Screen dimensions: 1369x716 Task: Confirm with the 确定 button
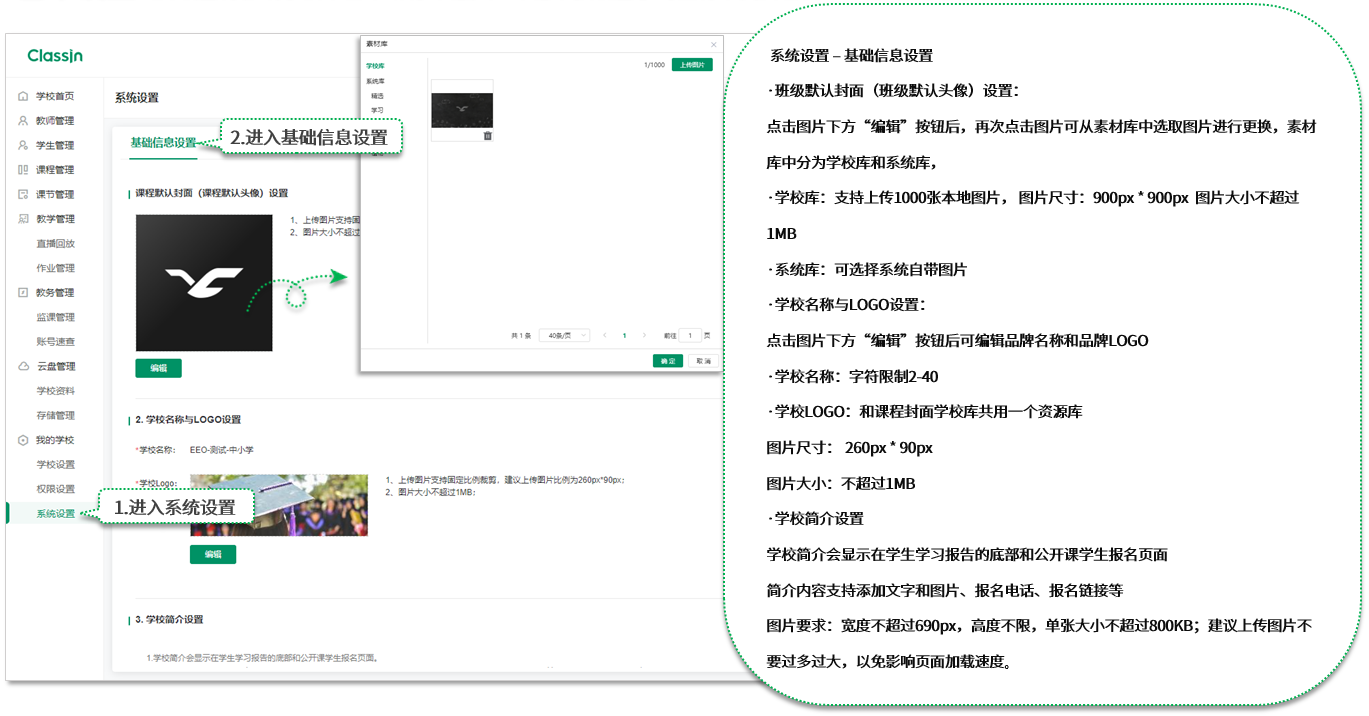tap(668, 361)
